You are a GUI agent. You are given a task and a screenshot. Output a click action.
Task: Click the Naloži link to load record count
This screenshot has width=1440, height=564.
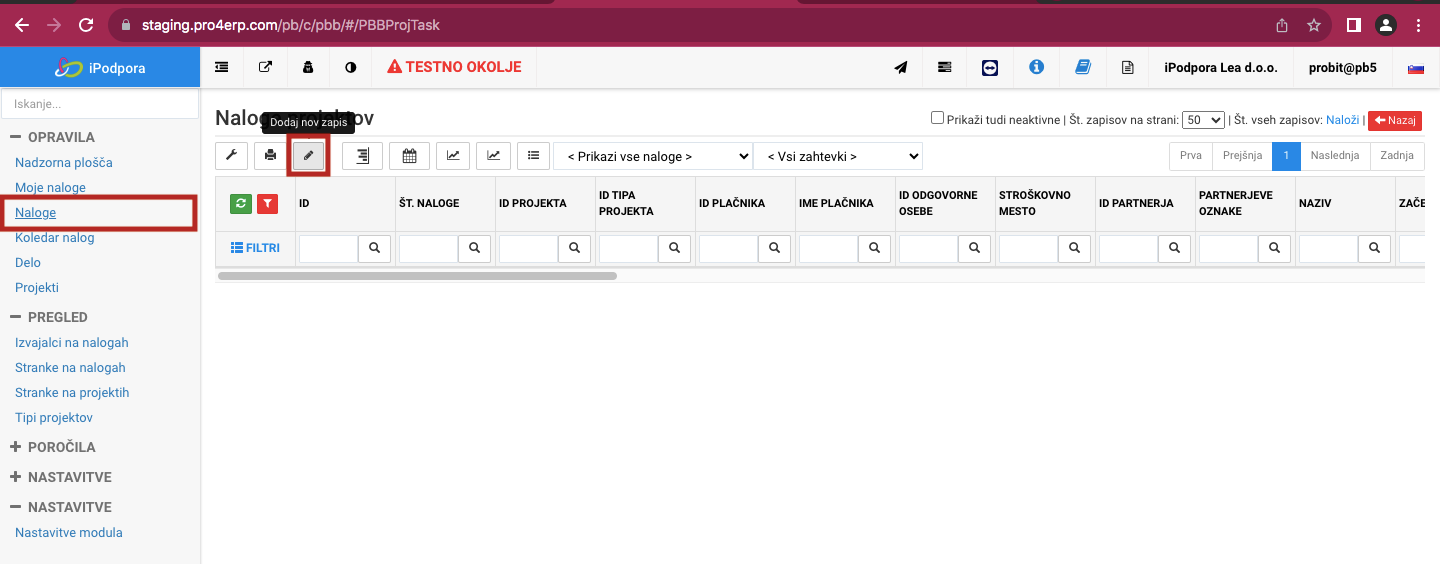tap(1342, 119)
